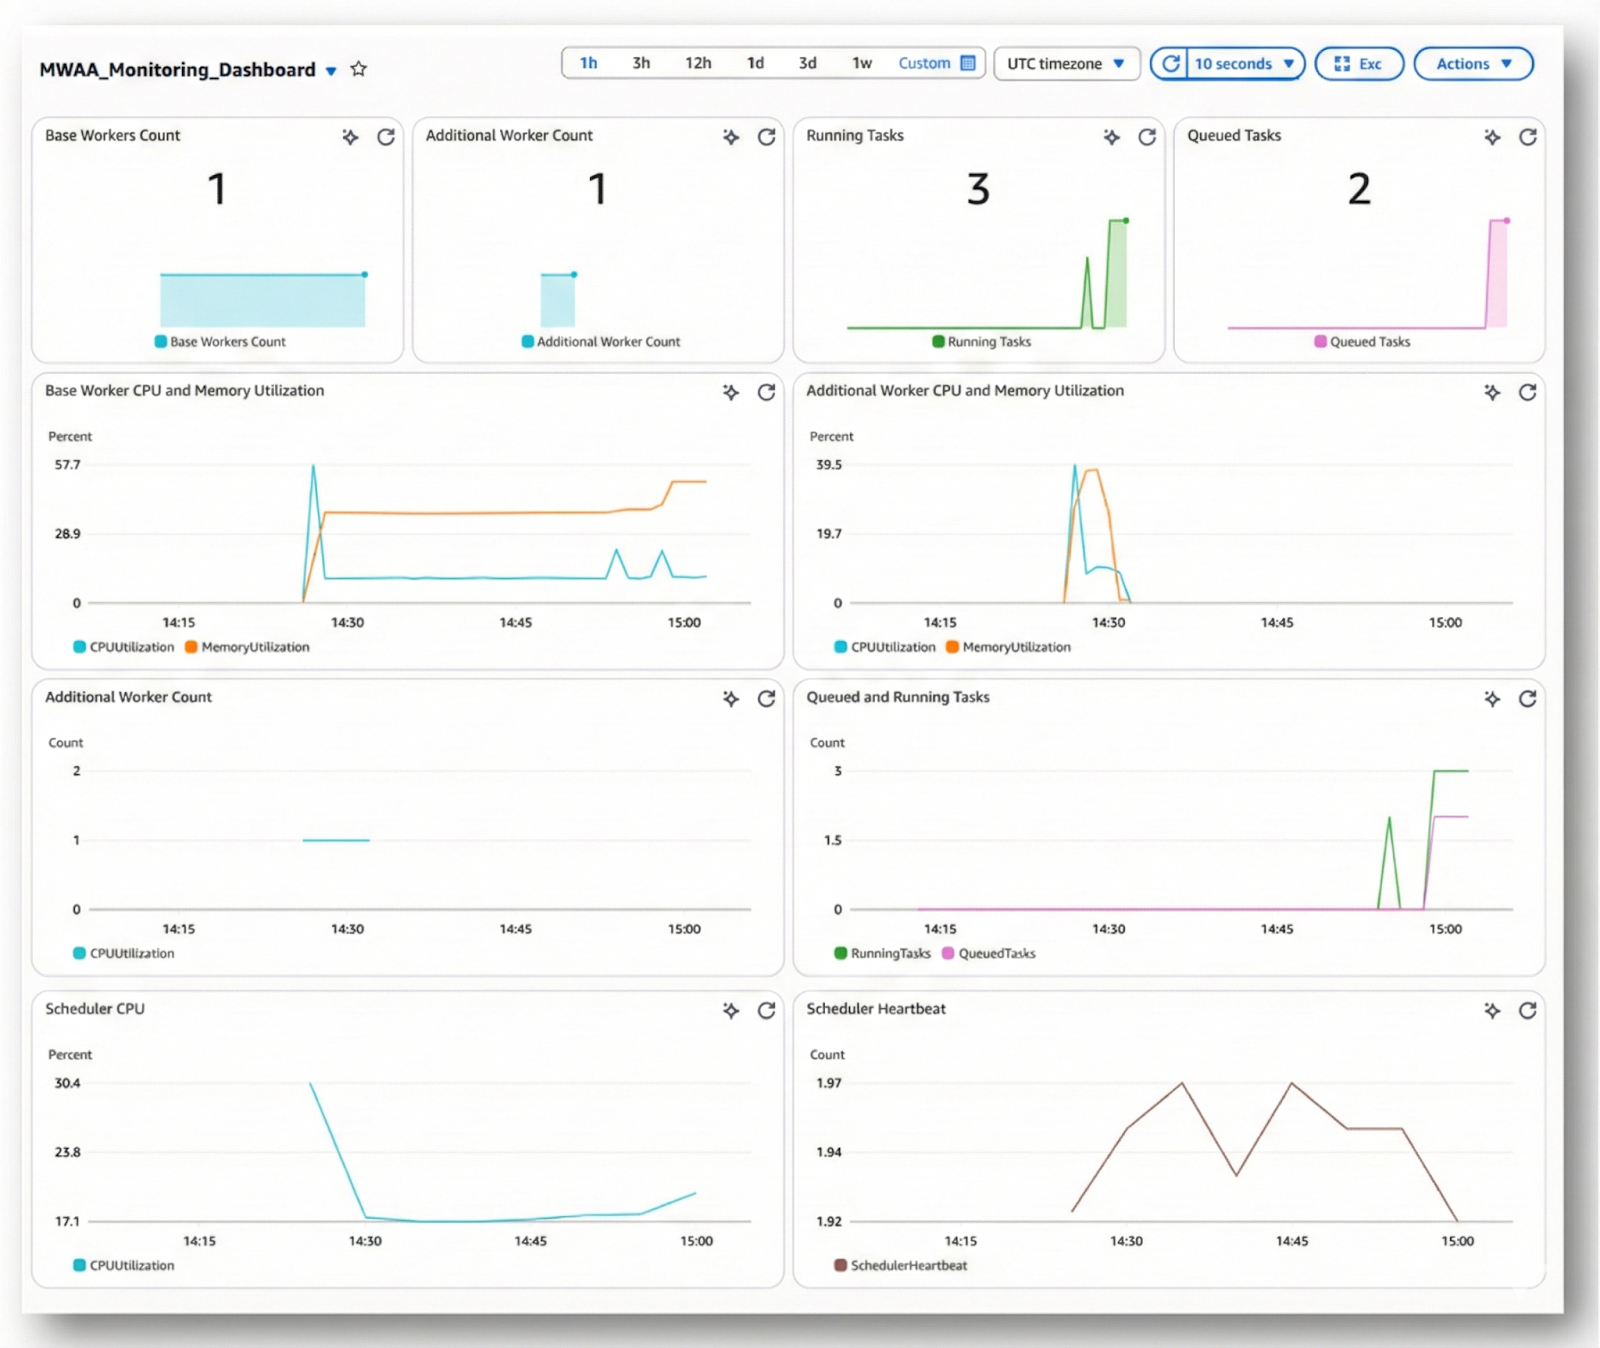Viewport: 1600px width, 1348px height.
Task: Refresh Queued and Running Tasks chart
Action: coord(1528,699)
